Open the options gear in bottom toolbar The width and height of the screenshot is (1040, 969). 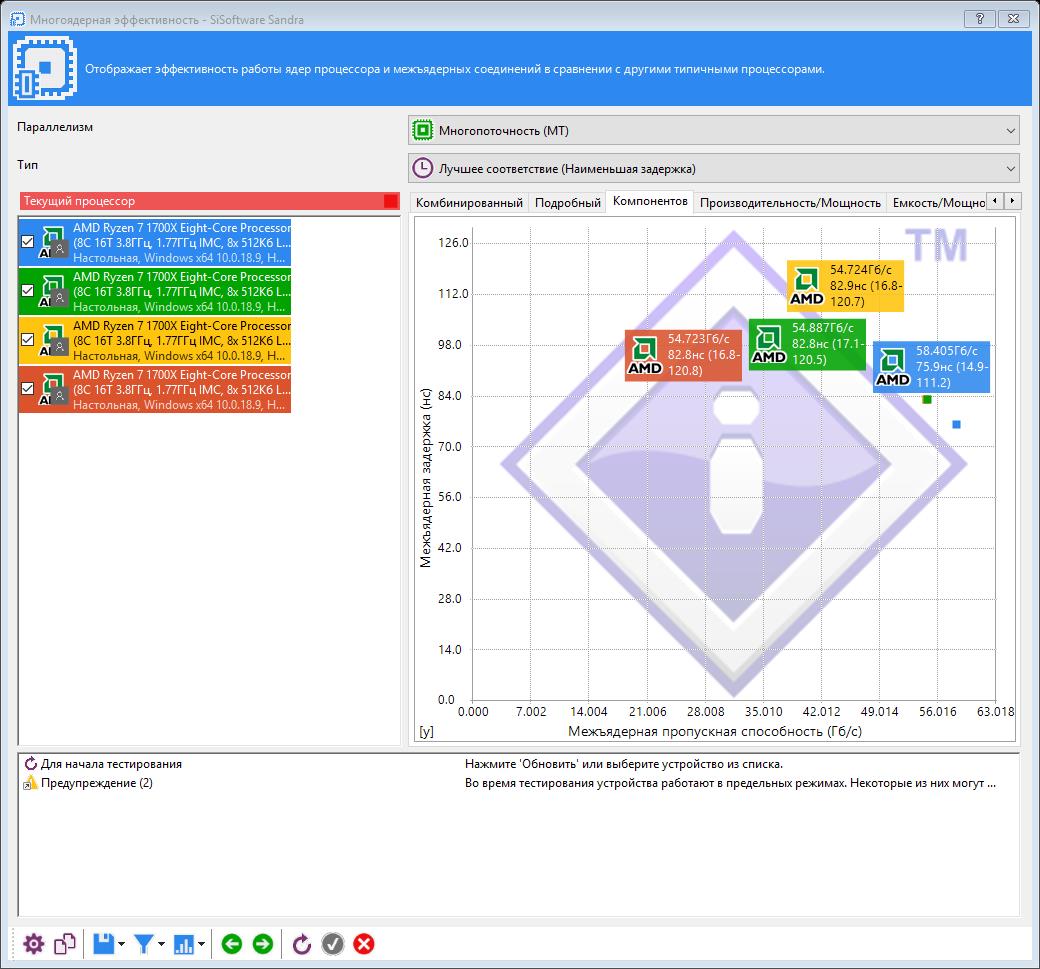(x=33, y=944)
